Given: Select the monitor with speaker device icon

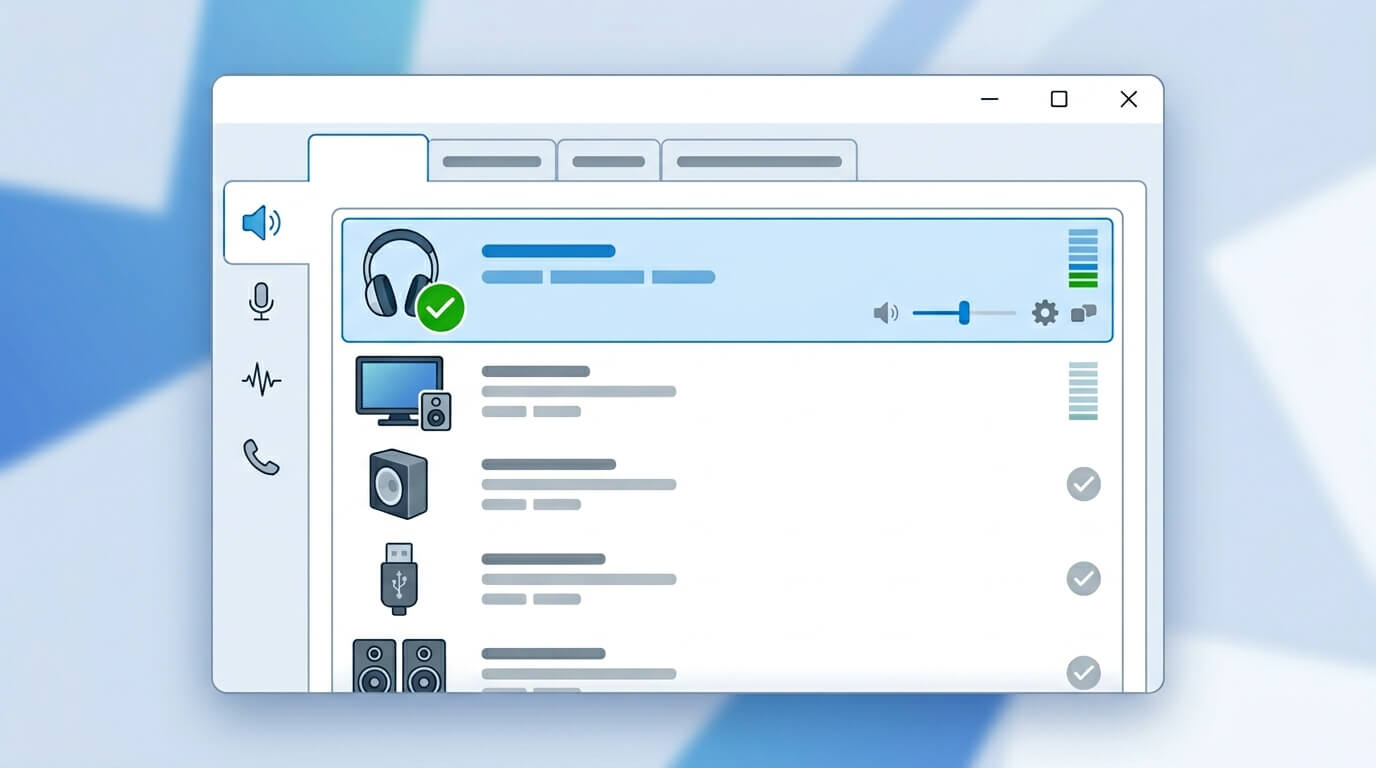Looking at the screenshot, I should click(403, 393).
